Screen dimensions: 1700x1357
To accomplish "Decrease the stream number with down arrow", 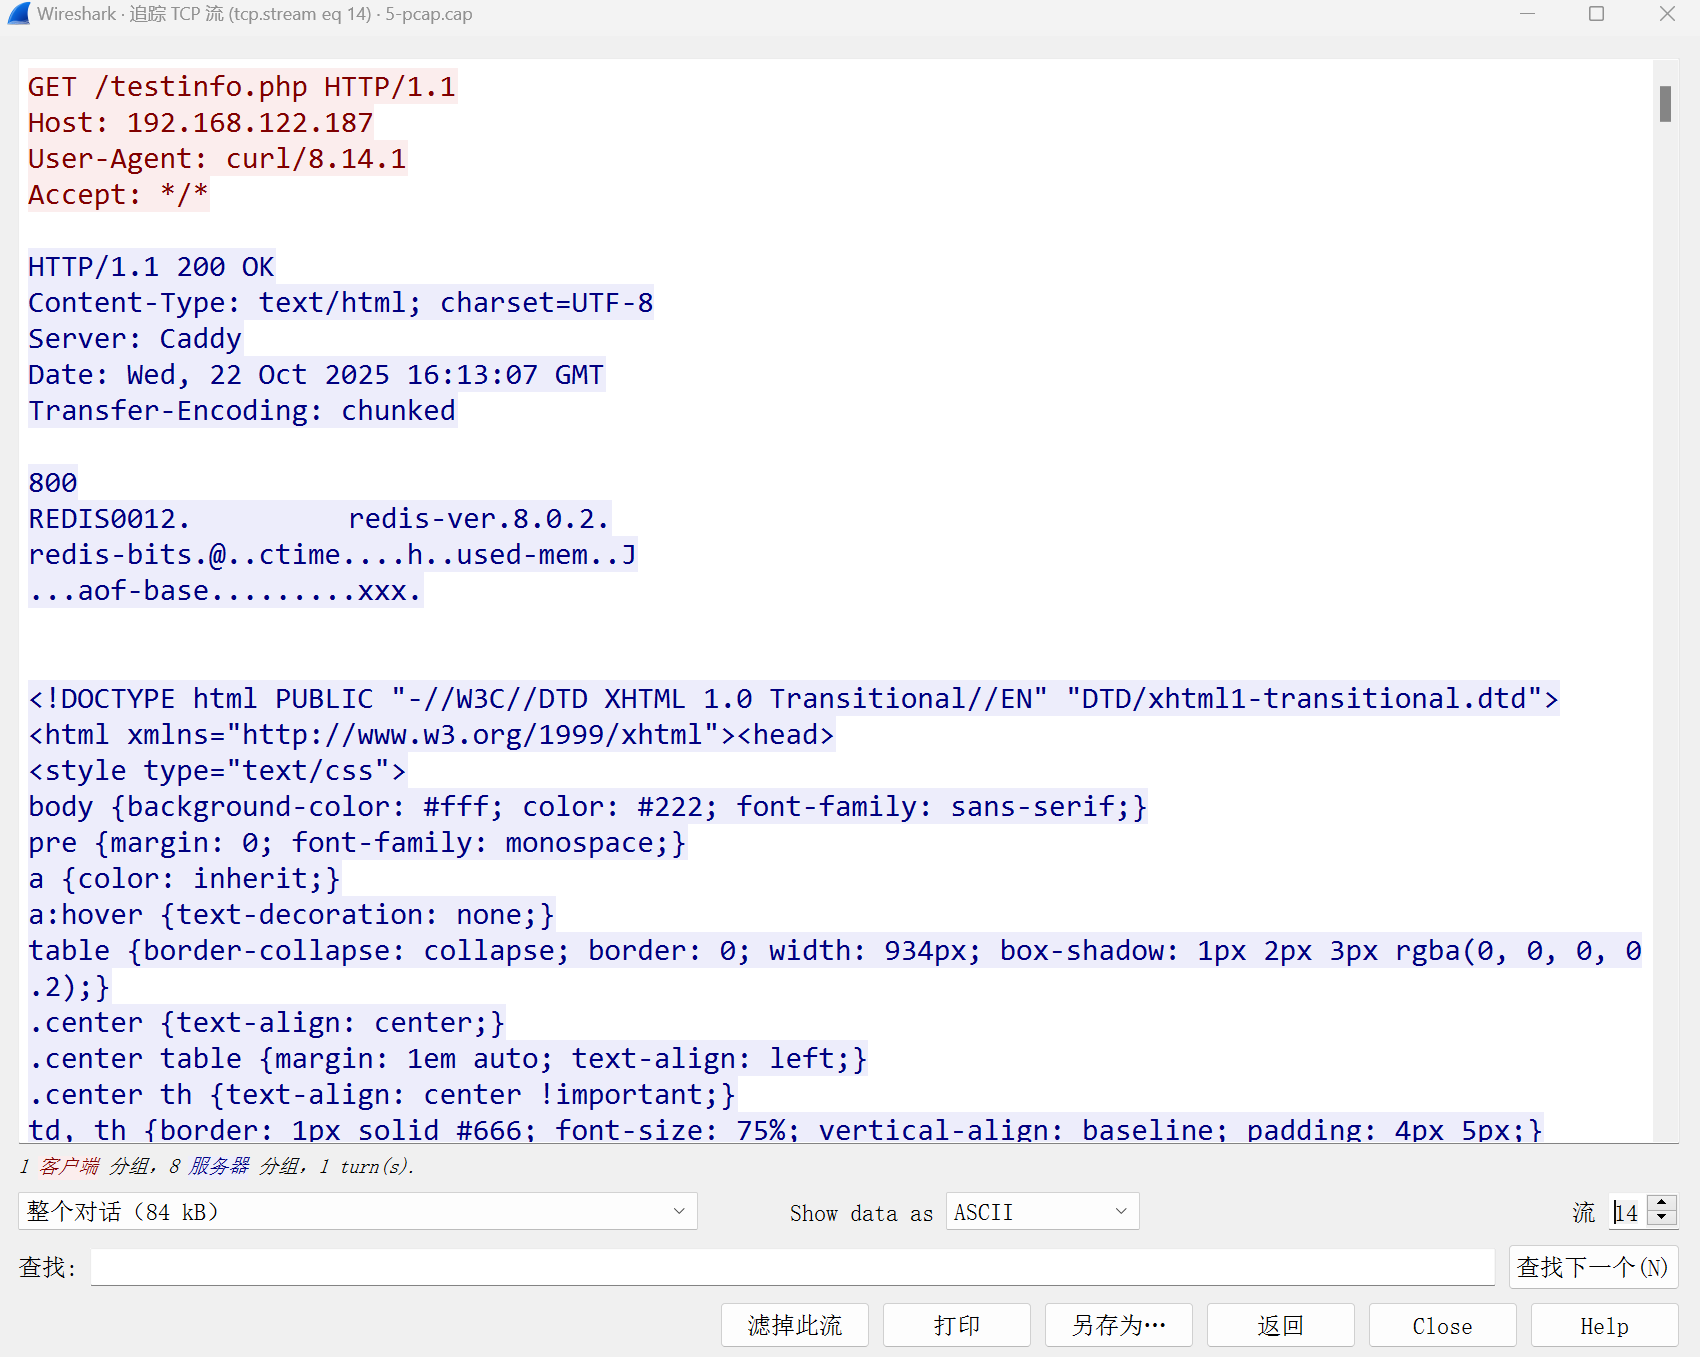I will pyautogui.click(x=1662, y=1219).
